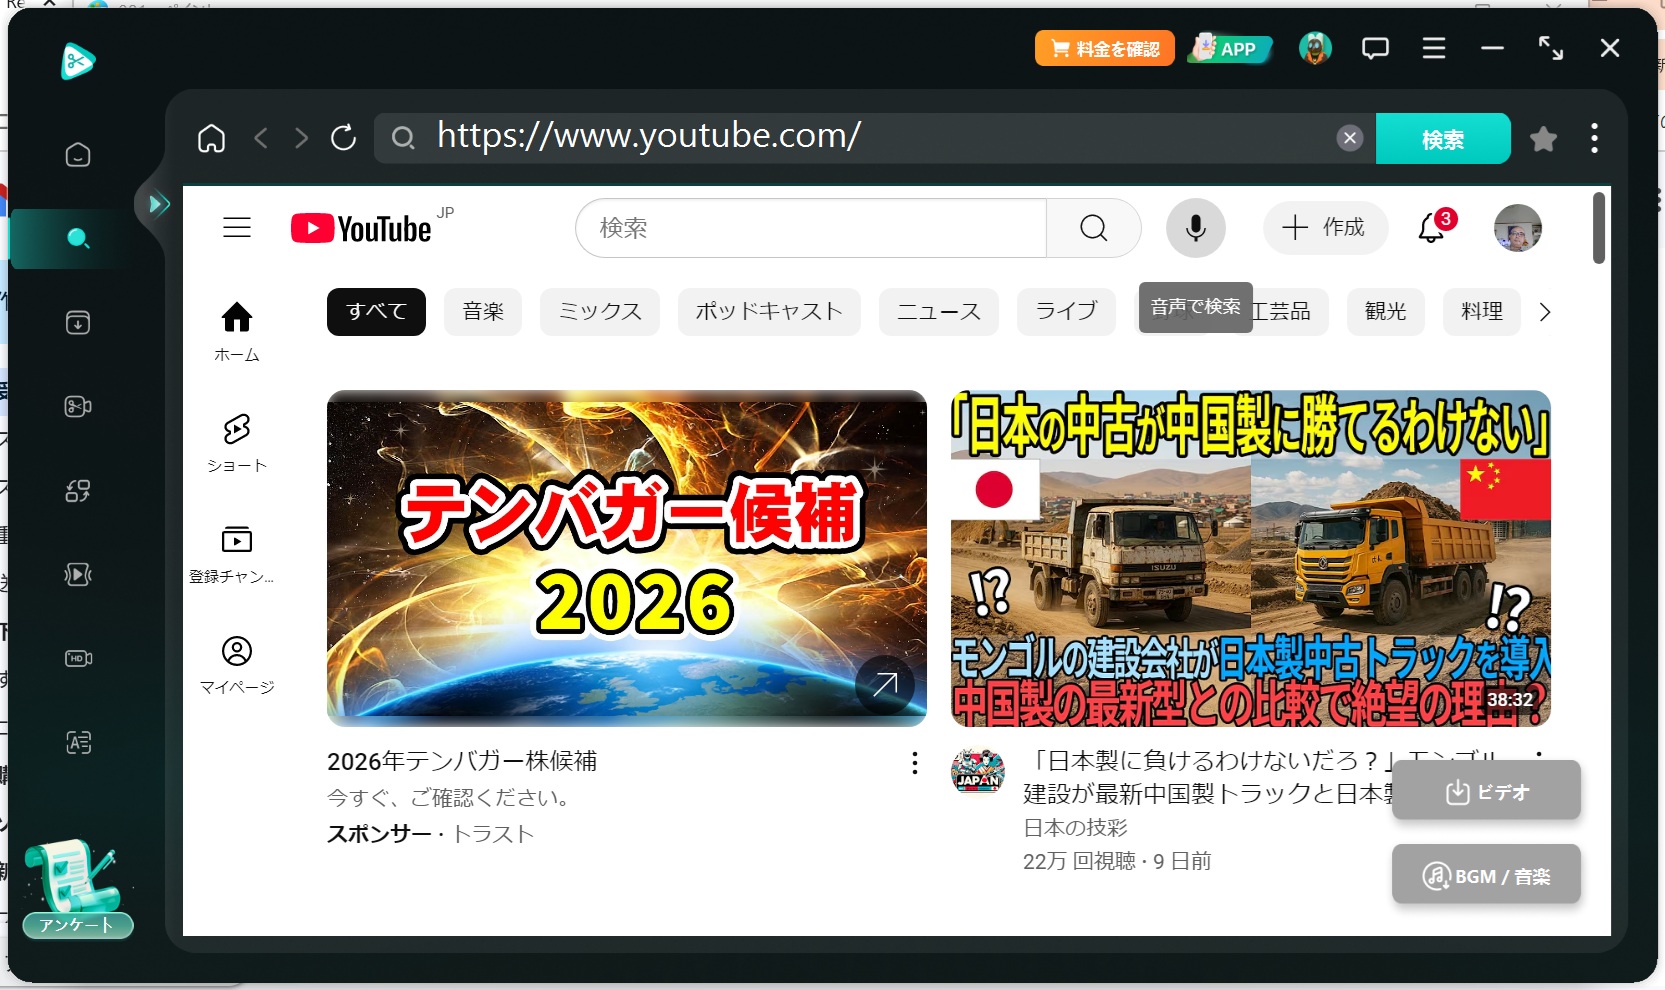1665x990 pixels.
Task: Open the sponsored video's more options menu
Action: pyautogui.click(x=914, y=764)
